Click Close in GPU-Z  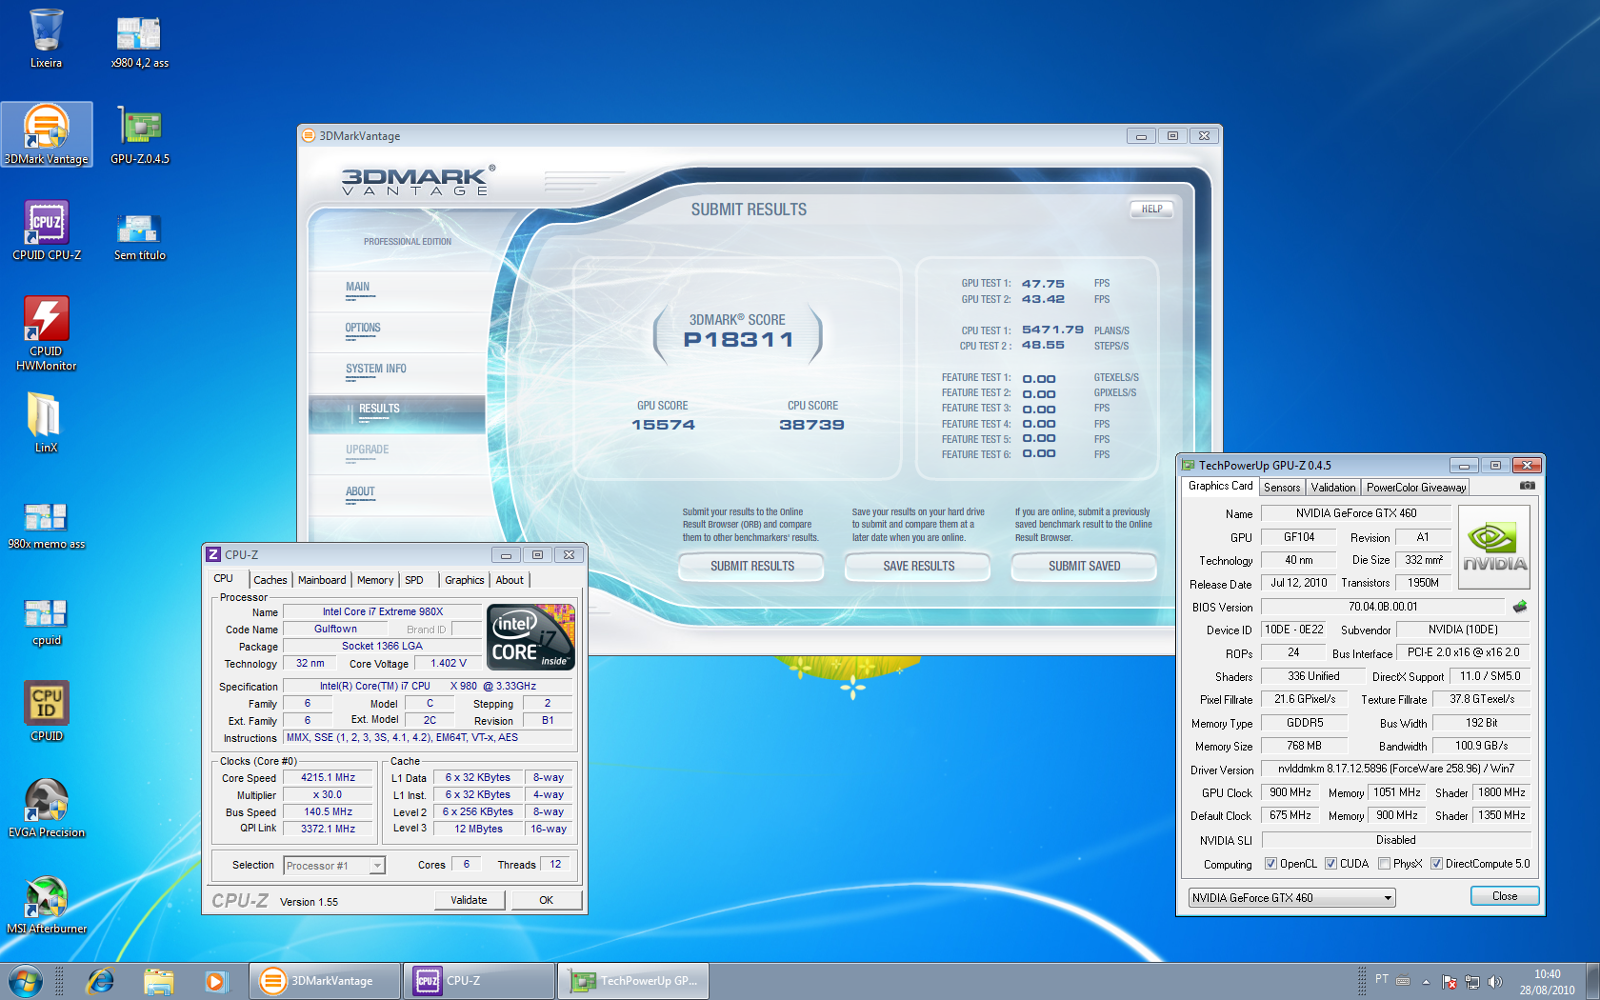(1504, 896)
